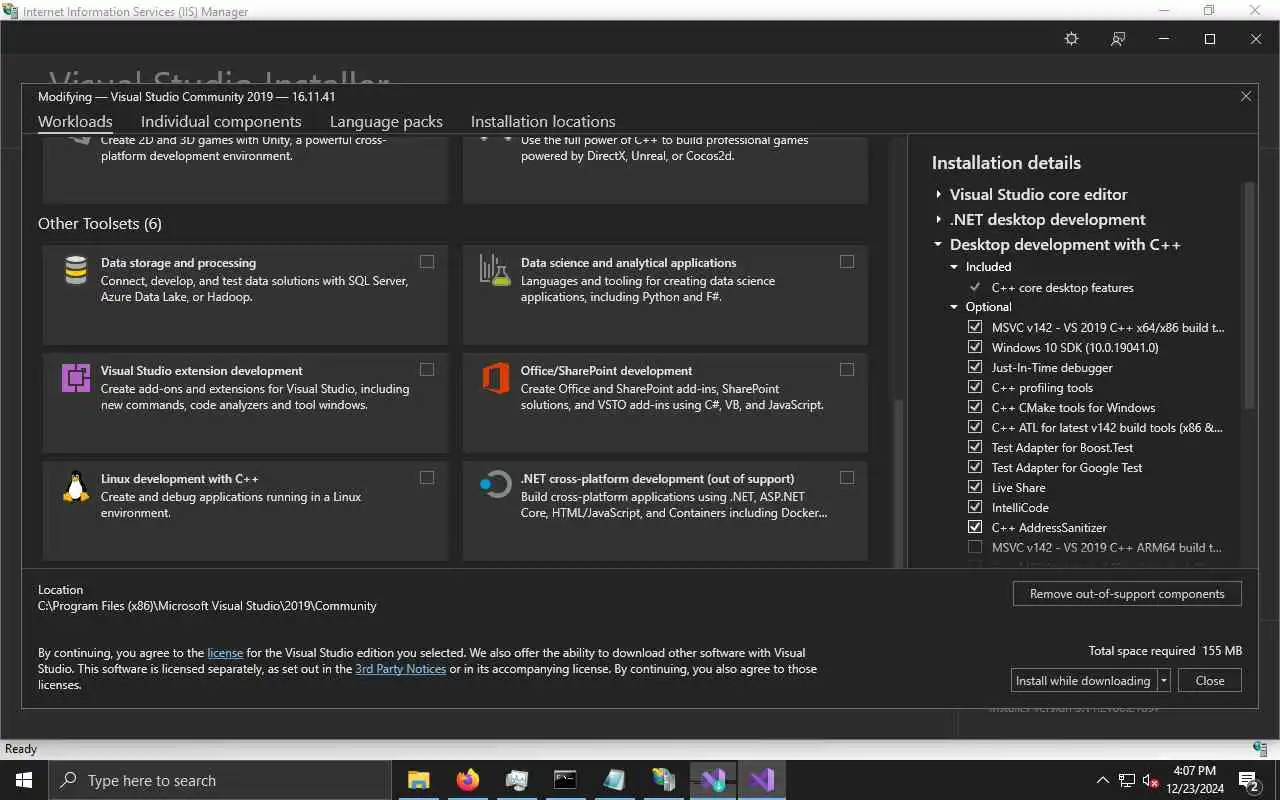
Task: Click the Data storage and processing database icon
Action: point(76,270)
